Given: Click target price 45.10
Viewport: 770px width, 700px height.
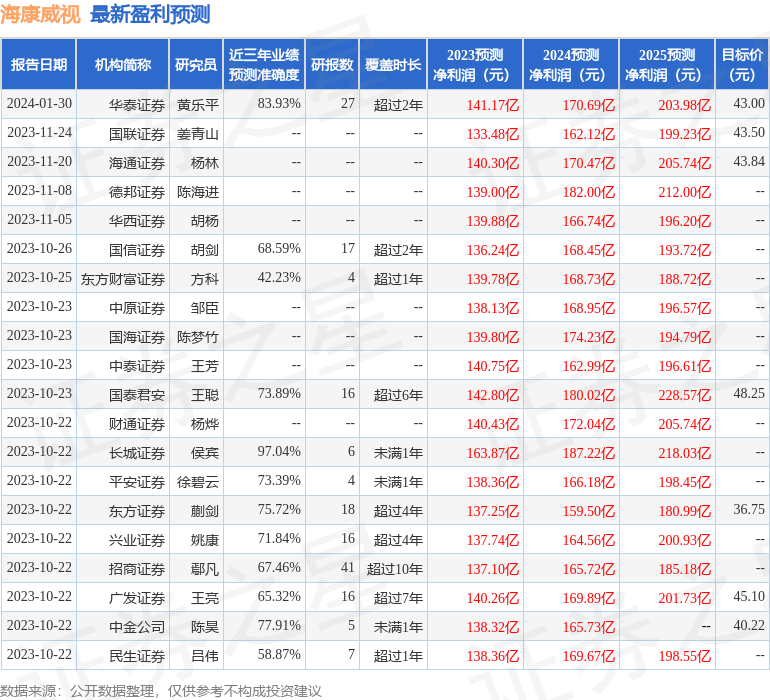Looking at the screenshot, I should [x=749, y=596].
